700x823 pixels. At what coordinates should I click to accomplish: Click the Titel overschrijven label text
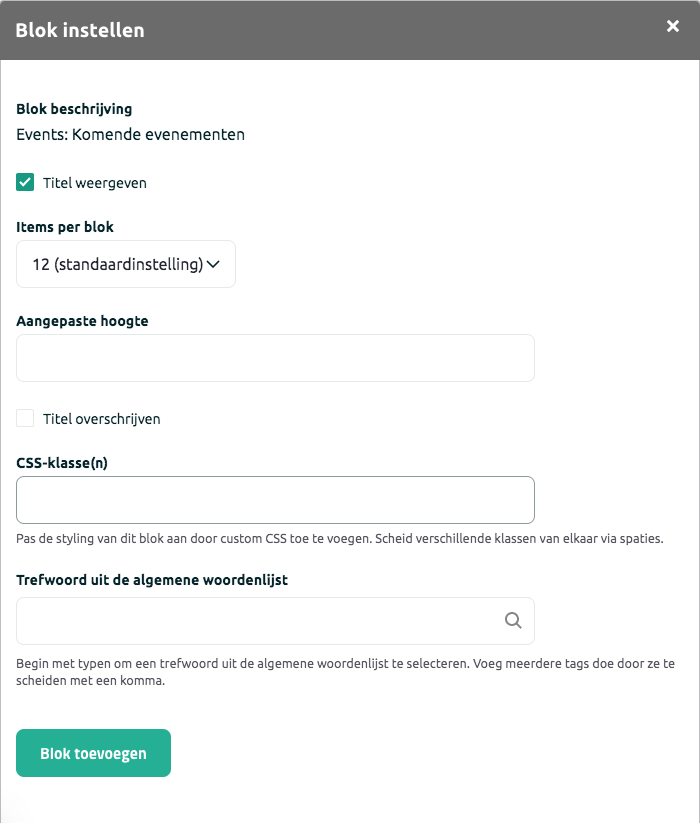tap(102, 419)
